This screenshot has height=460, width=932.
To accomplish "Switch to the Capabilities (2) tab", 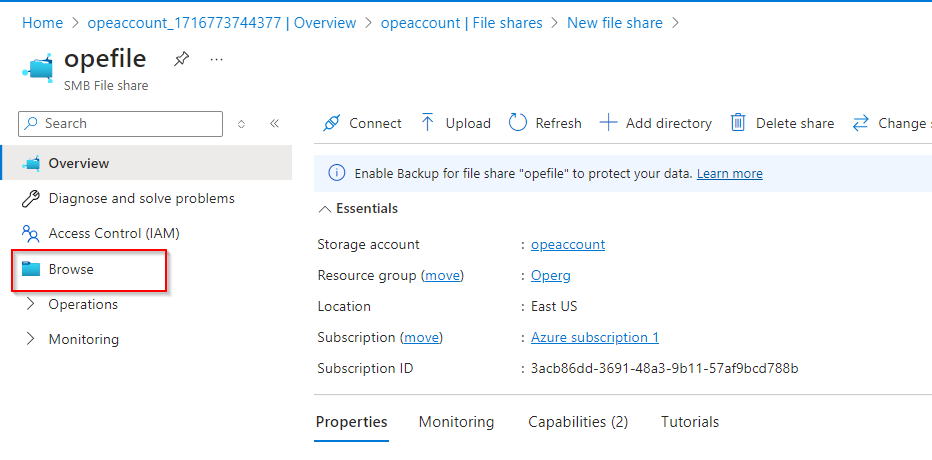I will [x=578, y=422].
